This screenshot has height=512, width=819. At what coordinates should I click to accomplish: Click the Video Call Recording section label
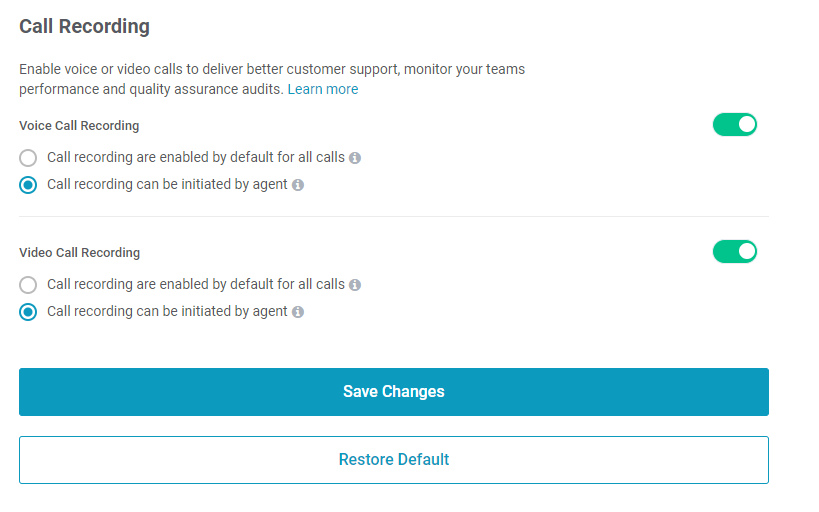[79, 253]
